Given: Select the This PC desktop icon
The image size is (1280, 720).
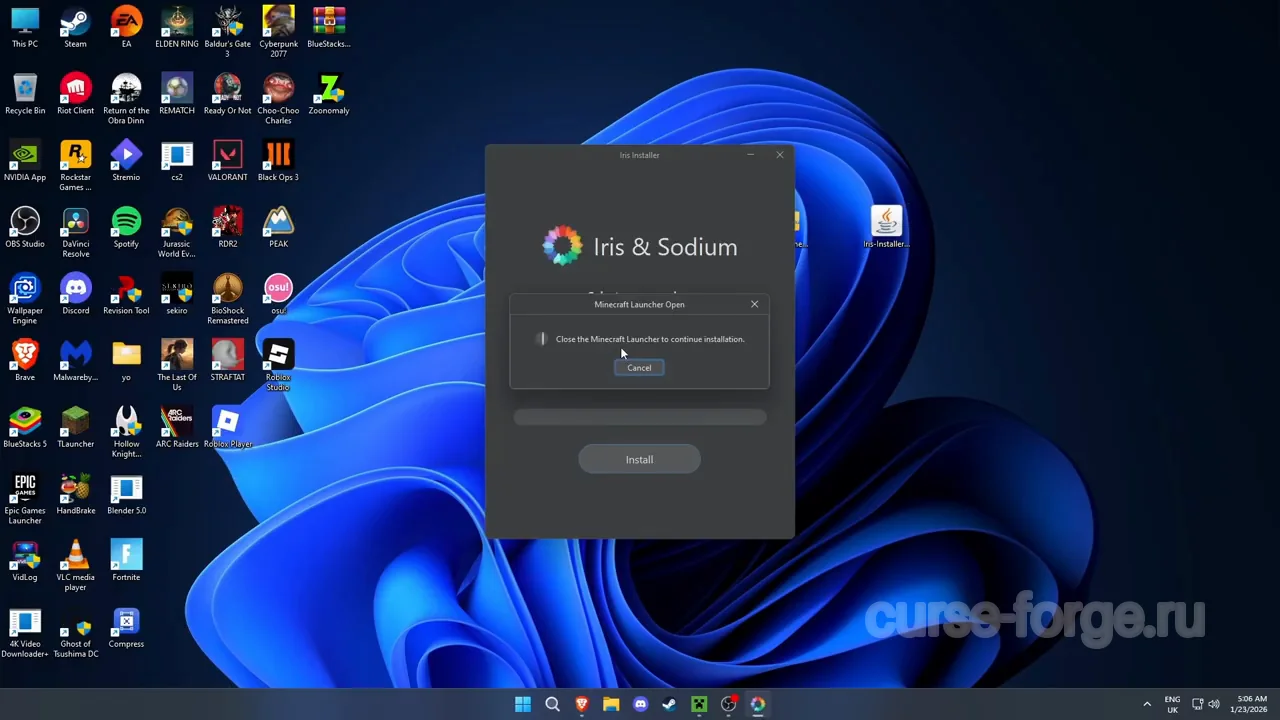Looking at the screenshot, I should coord(25,27).
